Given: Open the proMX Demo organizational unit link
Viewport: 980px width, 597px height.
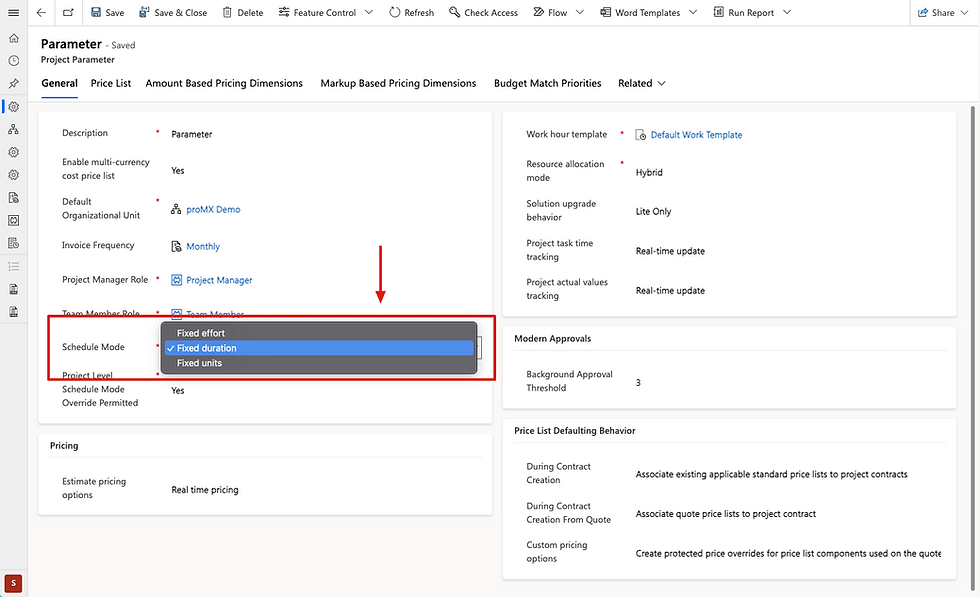Looking at the screenshot, I should [x=213, y=210].
